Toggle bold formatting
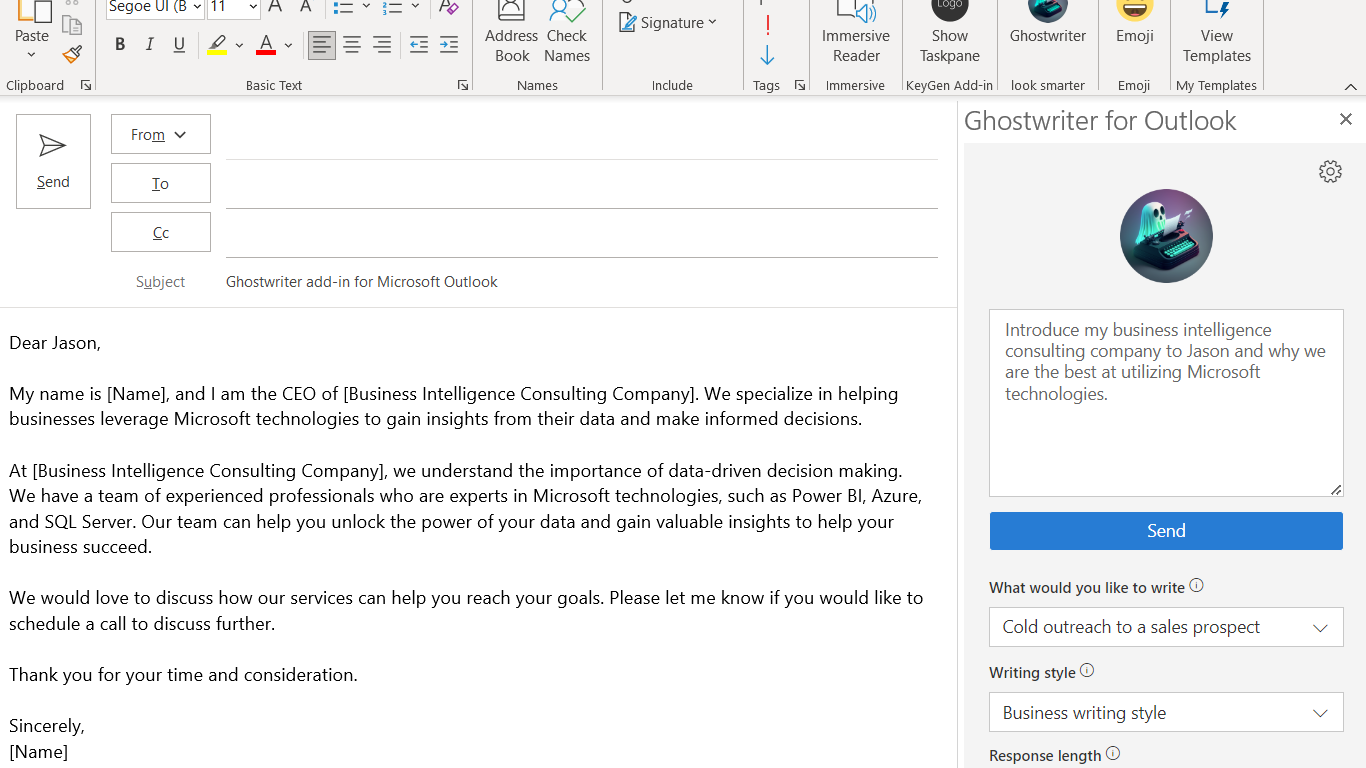1366x768 pixels. (120, 45)
